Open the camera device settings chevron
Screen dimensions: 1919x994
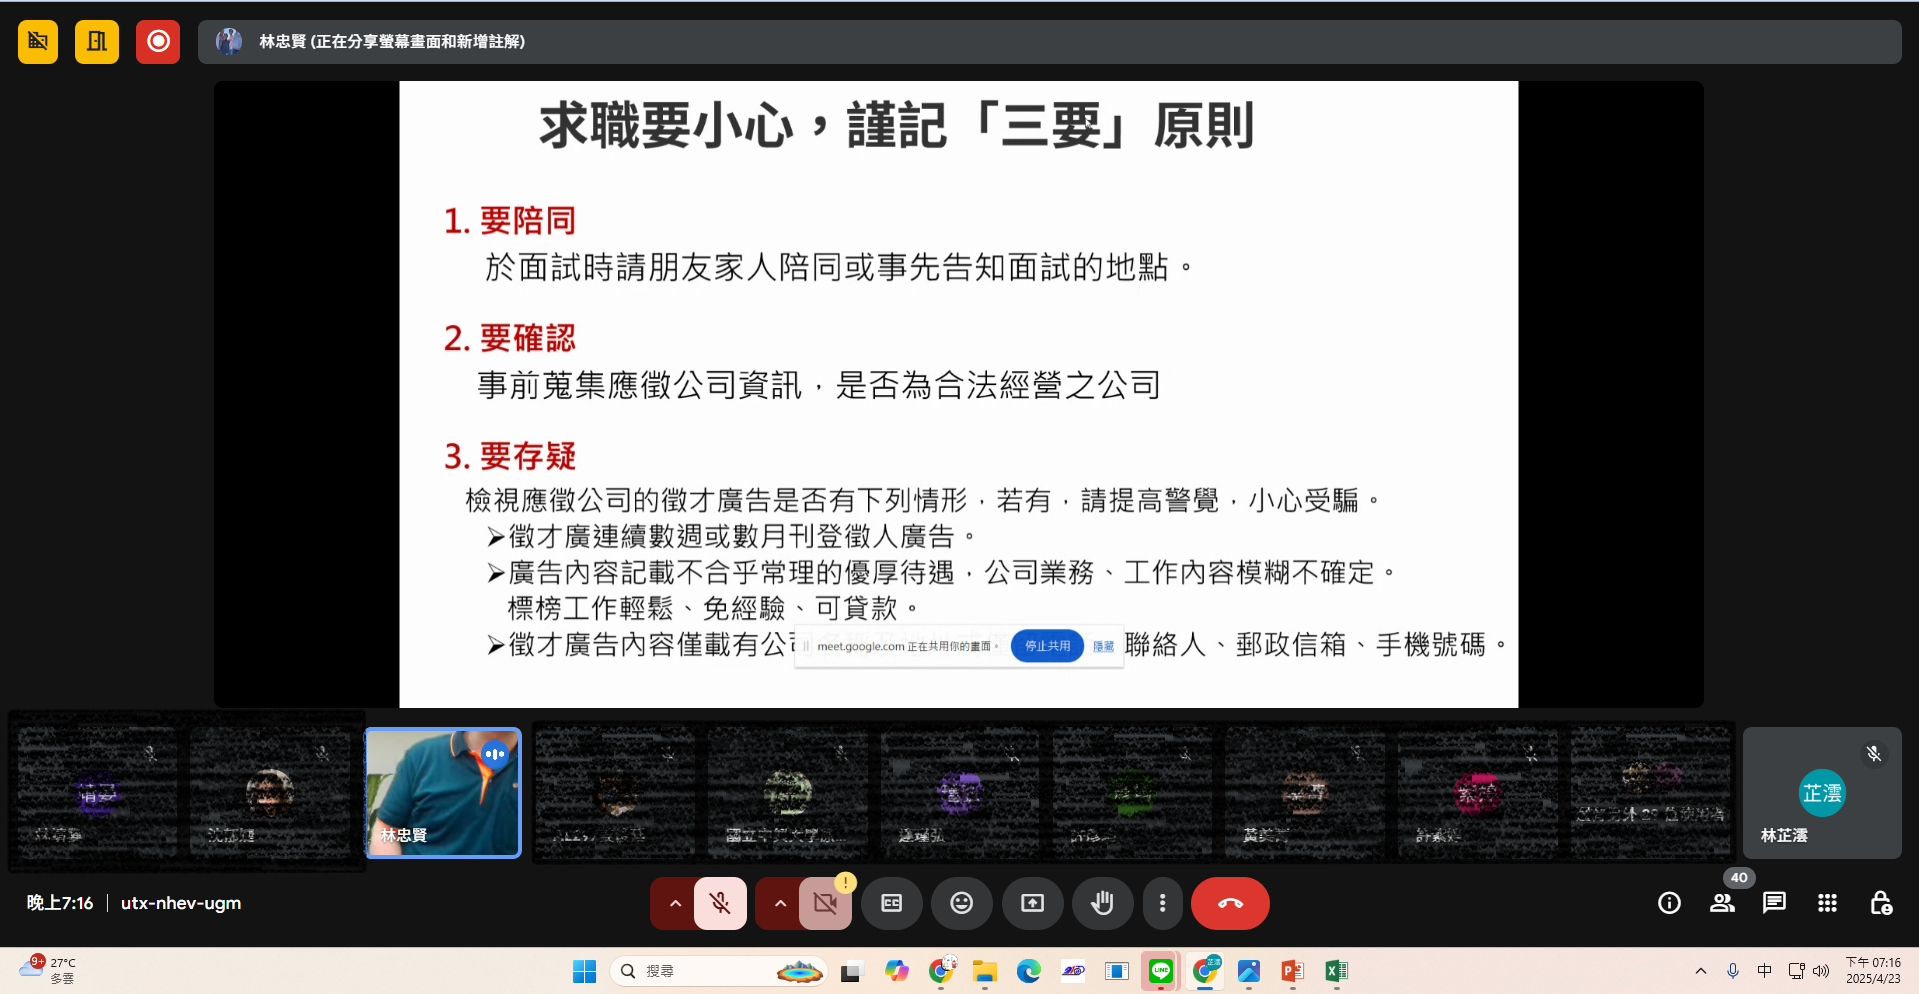click(779, 903)
